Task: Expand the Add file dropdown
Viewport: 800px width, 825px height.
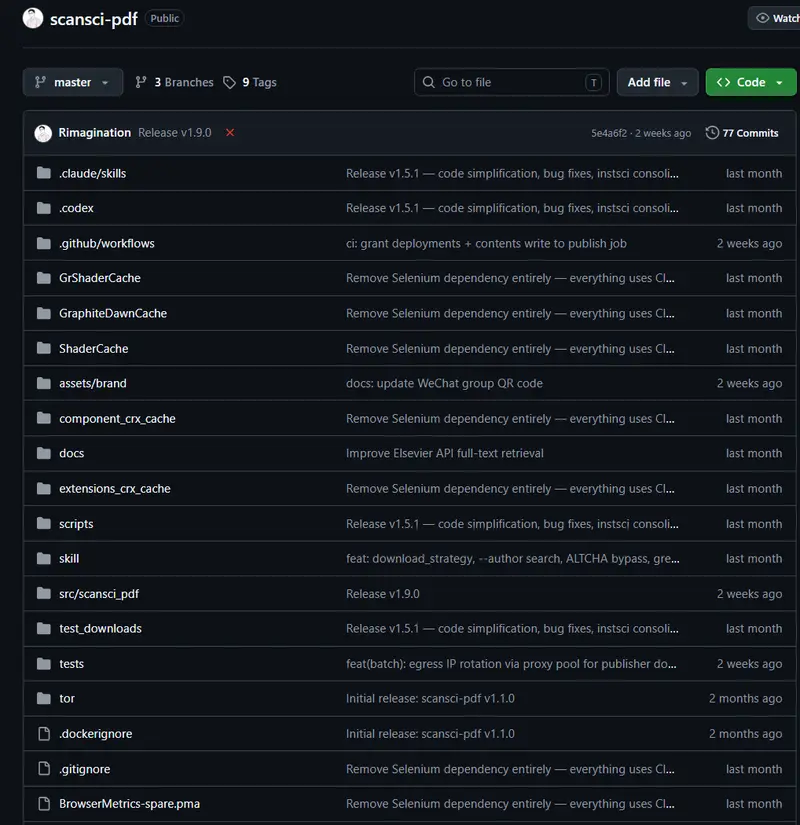Action: coord(657,82)
